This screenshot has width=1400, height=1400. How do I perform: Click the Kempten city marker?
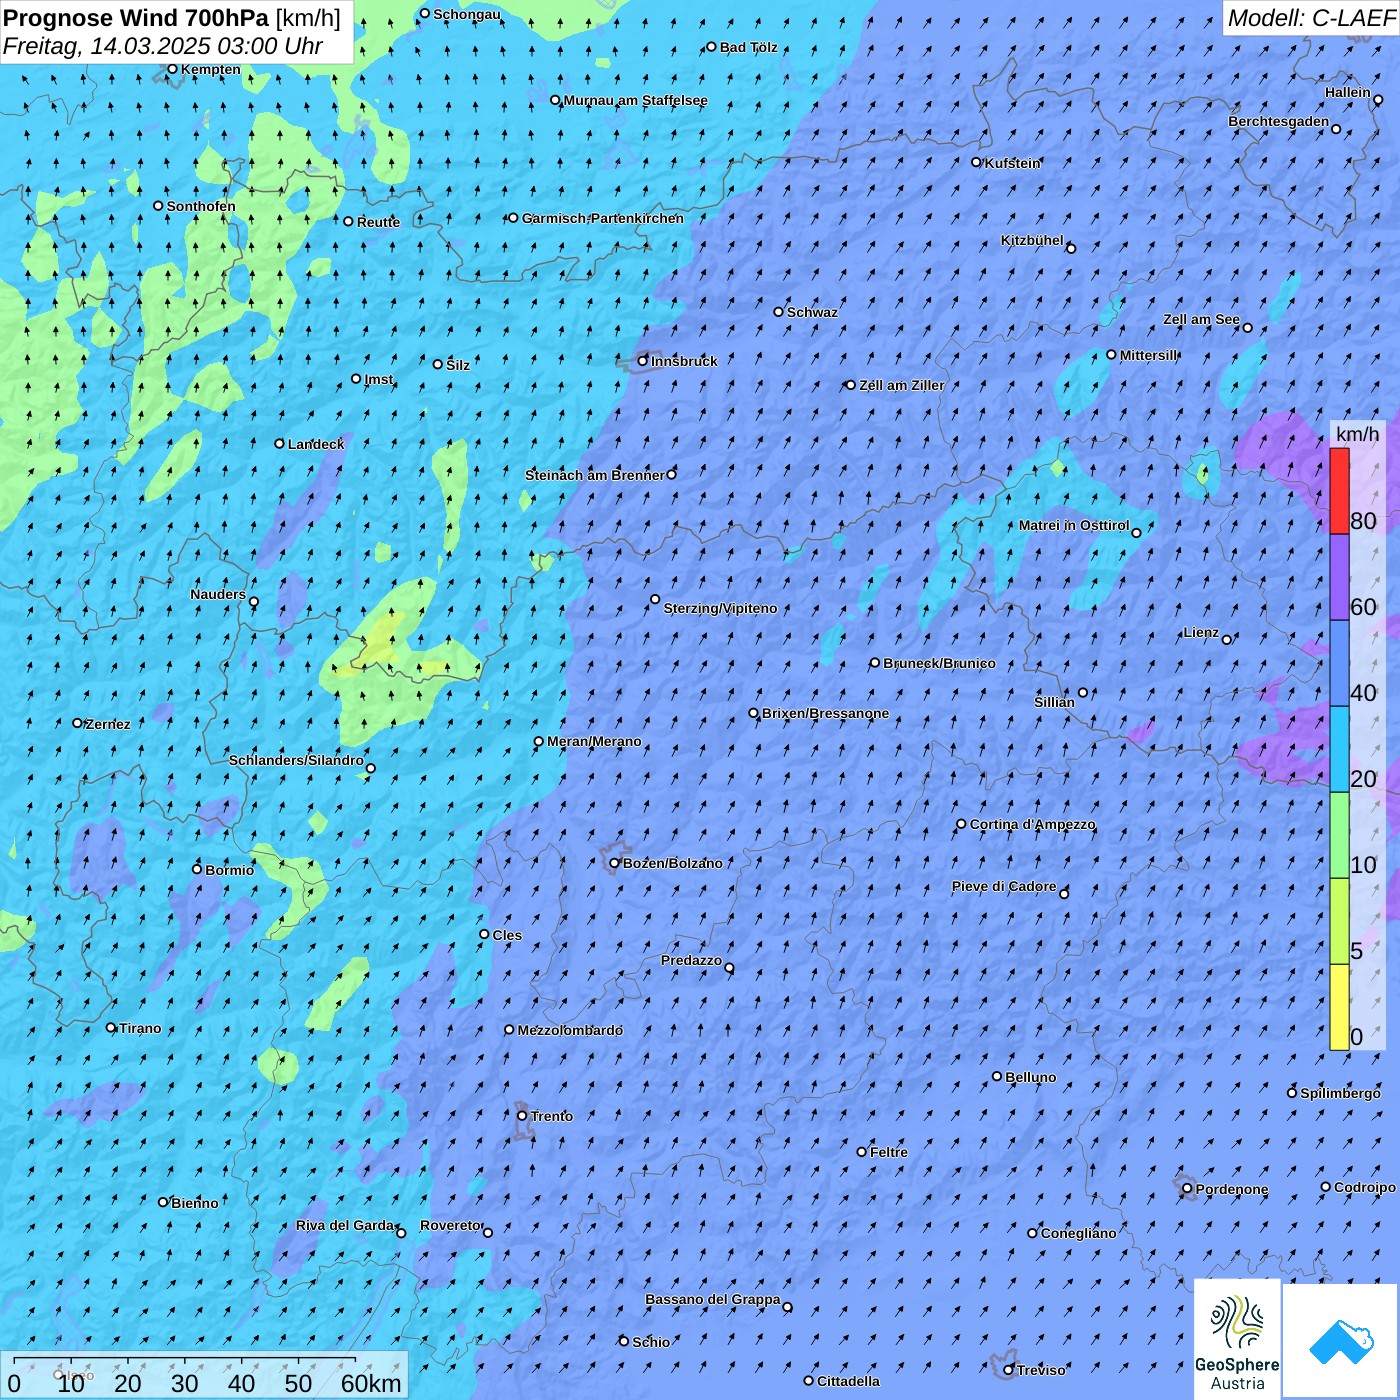(173, 69)
